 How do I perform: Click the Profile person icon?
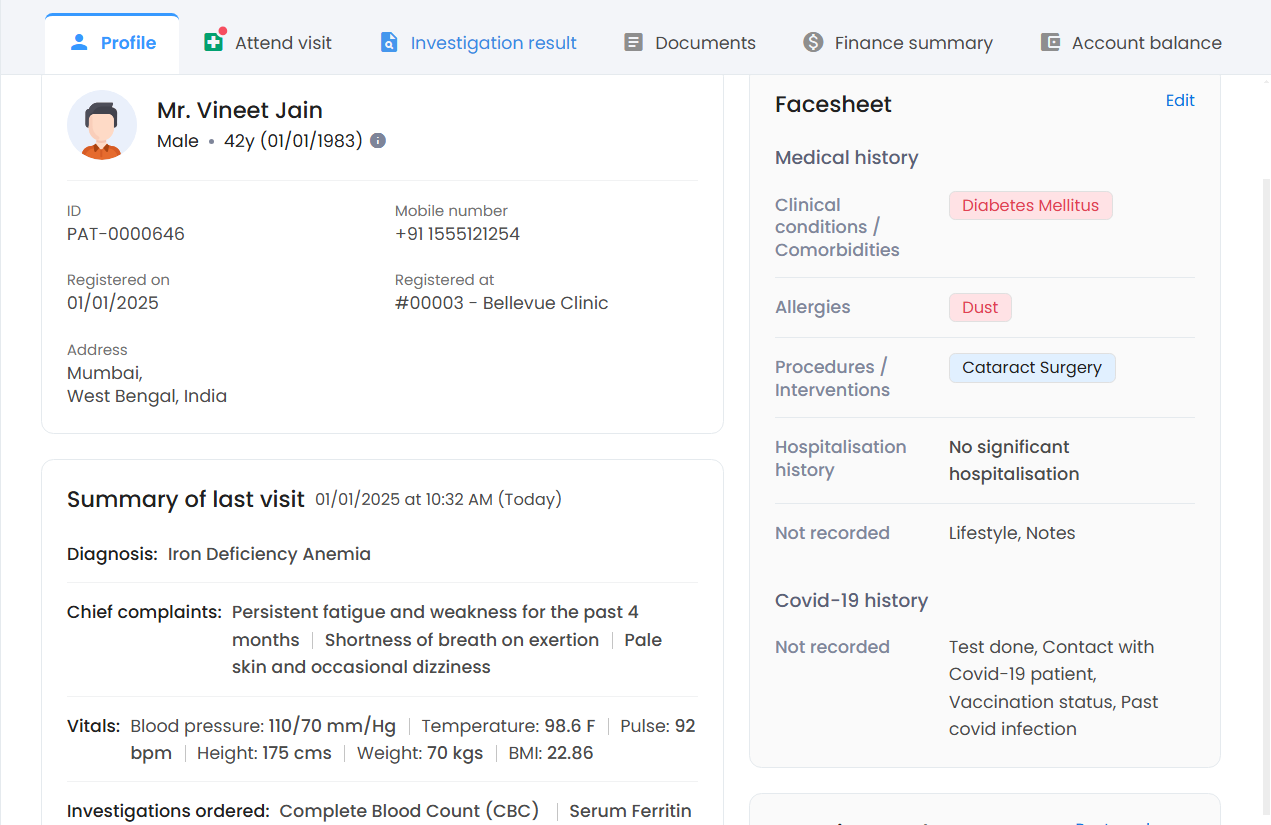[x=79, y=43]
